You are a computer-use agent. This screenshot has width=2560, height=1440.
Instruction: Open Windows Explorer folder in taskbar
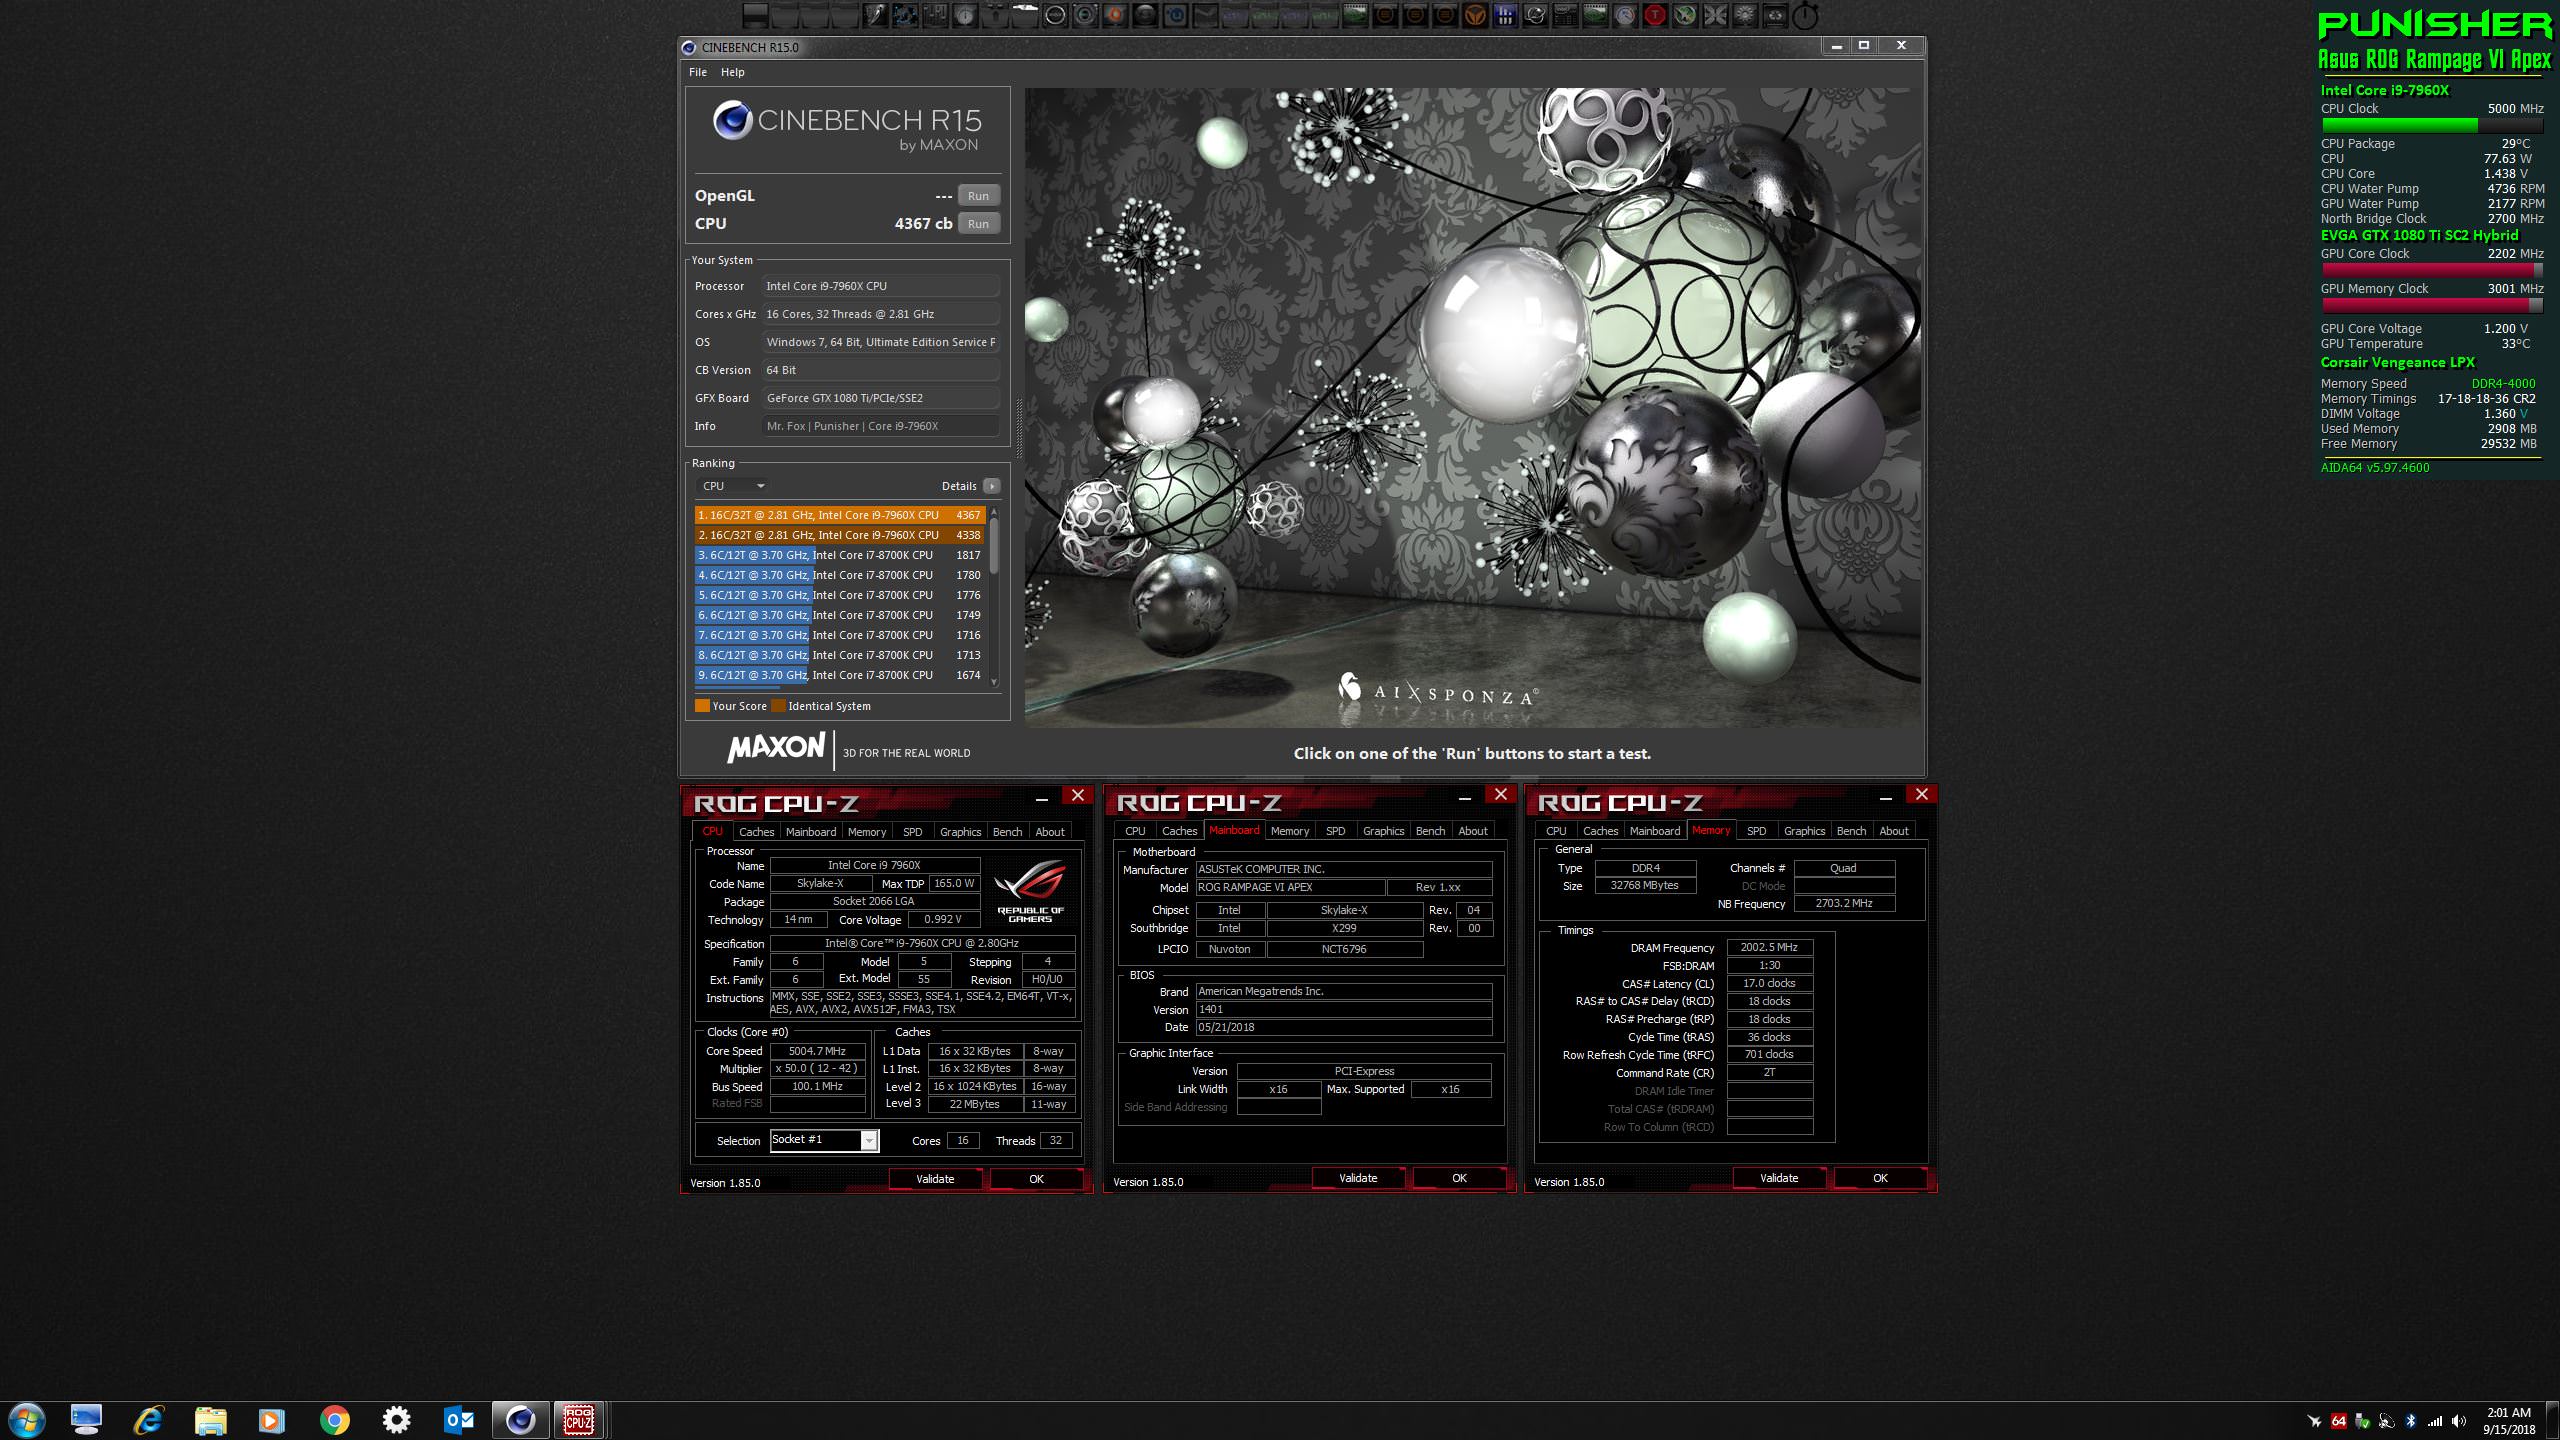coord(210,1420)
